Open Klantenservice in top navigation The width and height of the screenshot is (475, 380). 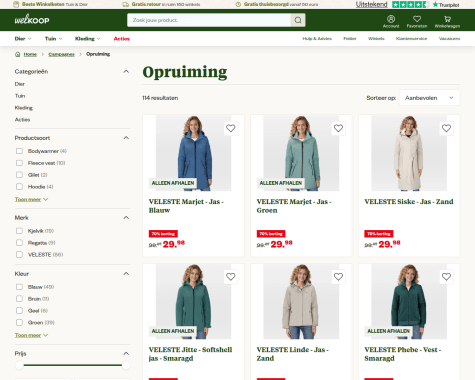411,39
